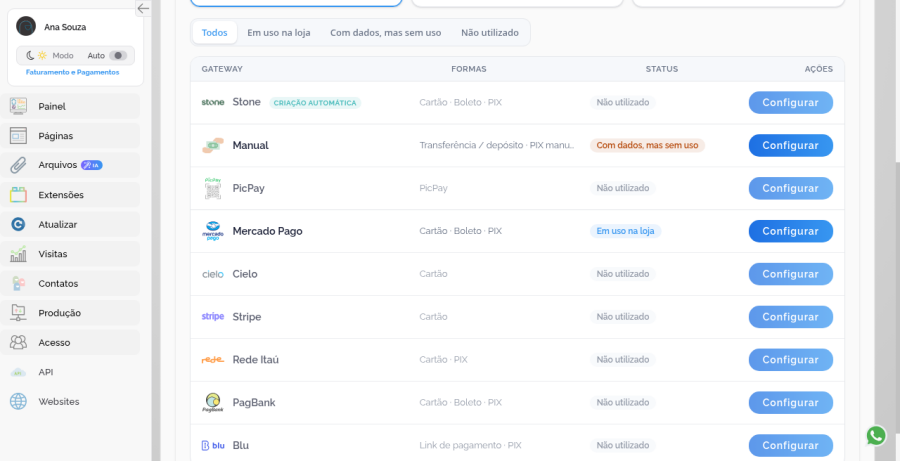Configure the Mercado Pago gateway
This screenshot has width=900, height=461.
click(x=790, y=231)
